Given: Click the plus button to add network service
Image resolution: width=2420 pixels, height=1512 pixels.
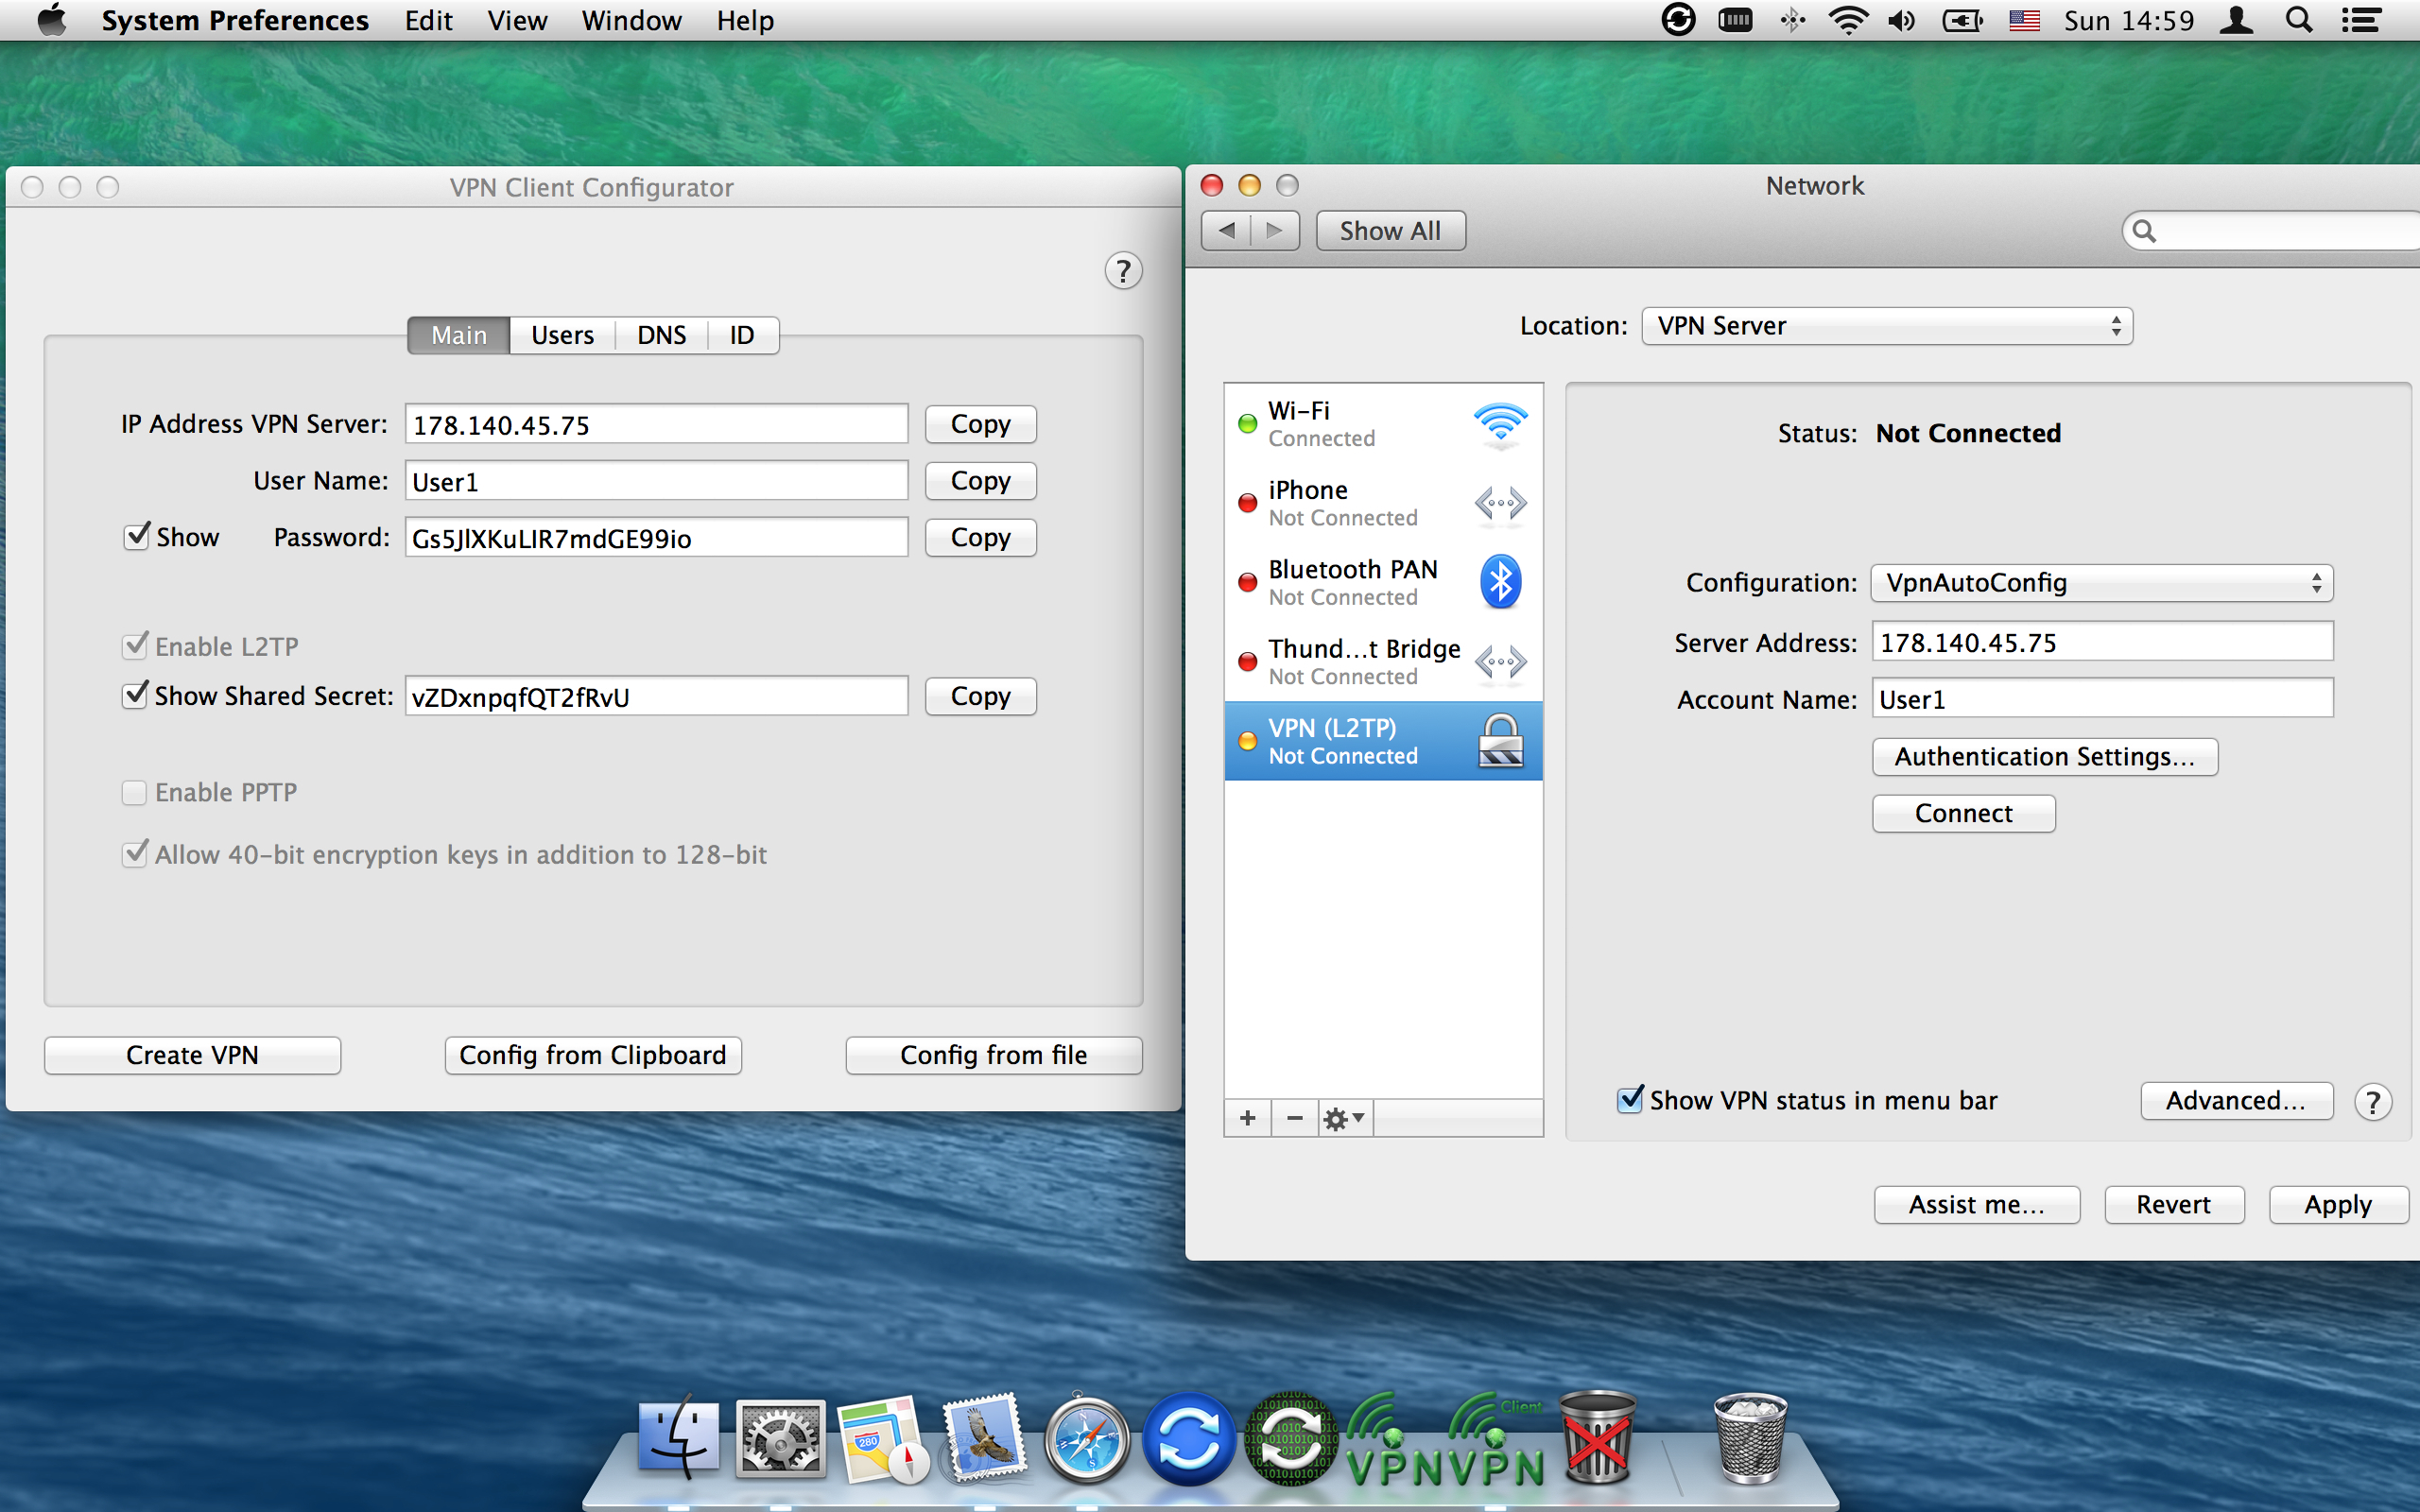Looking at the screenshot, I should coord(1247,1118).
